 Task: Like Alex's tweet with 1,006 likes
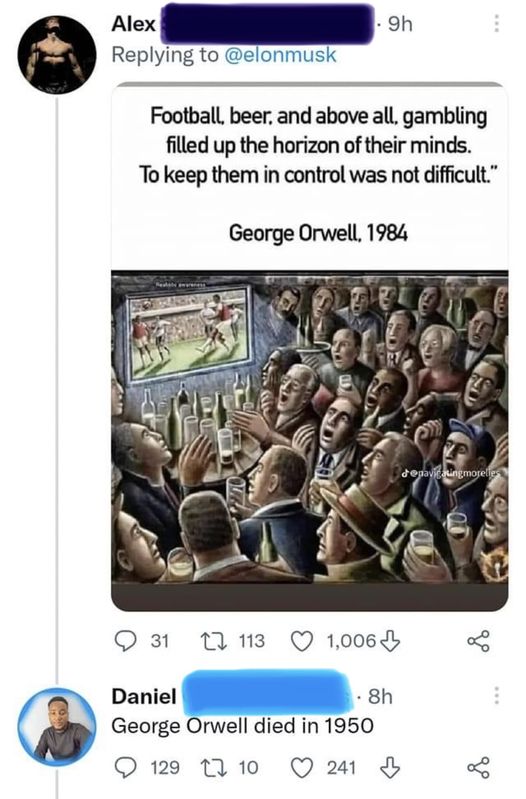(301, 641)
